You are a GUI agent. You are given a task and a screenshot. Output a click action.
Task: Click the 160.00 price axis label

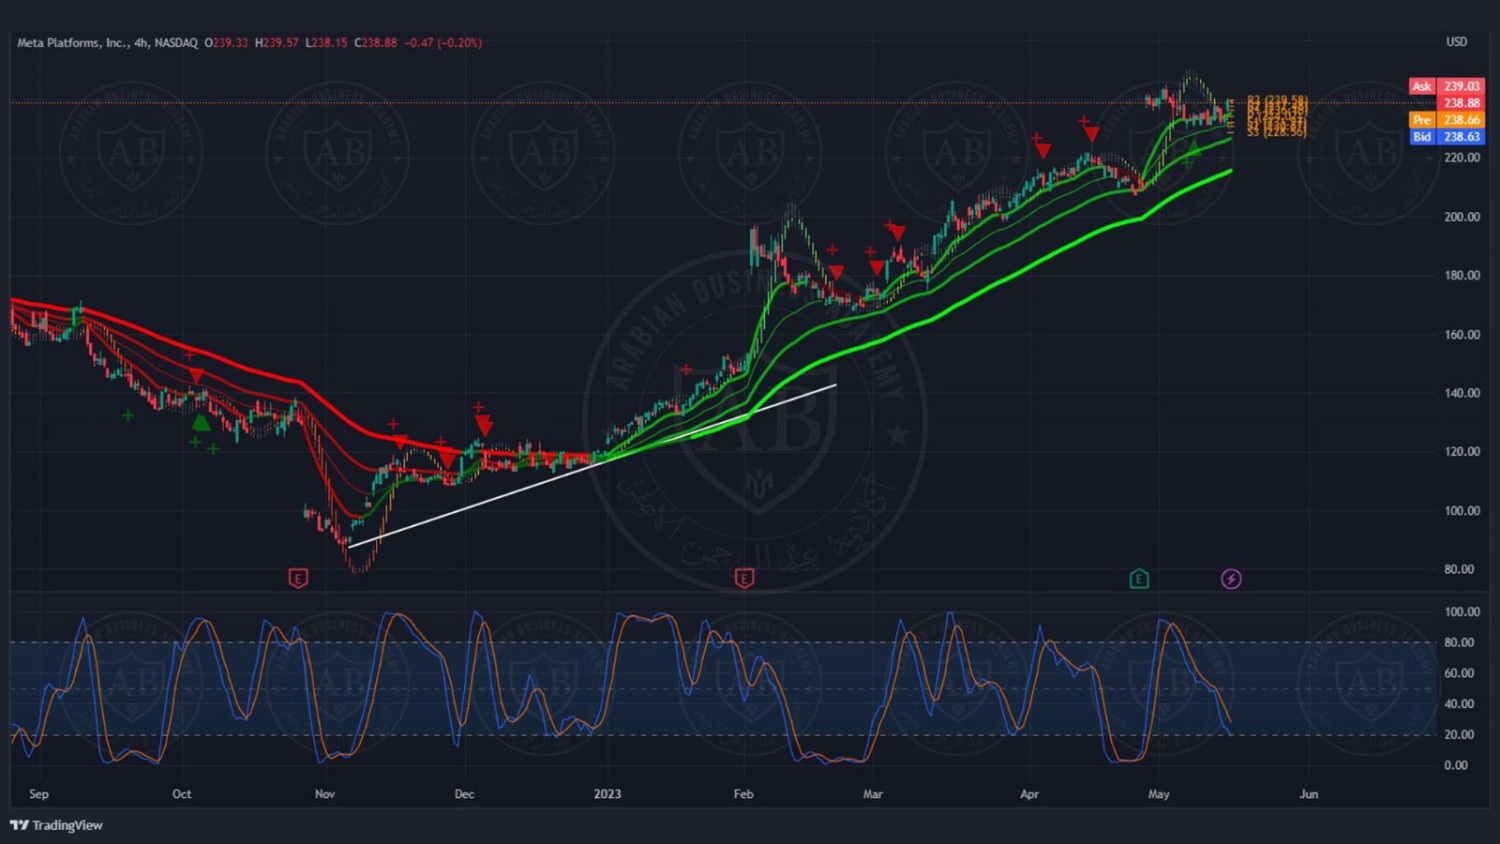tap(1461, 335)
